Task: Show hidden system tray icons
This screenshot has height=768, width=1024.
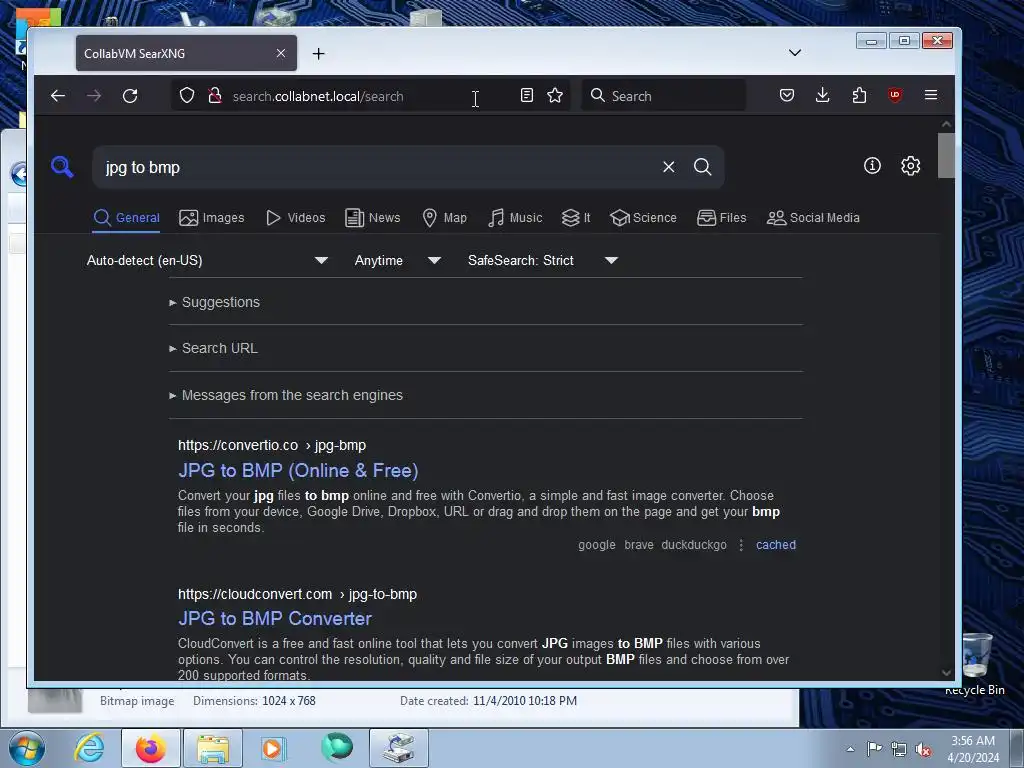Action: 850,749
